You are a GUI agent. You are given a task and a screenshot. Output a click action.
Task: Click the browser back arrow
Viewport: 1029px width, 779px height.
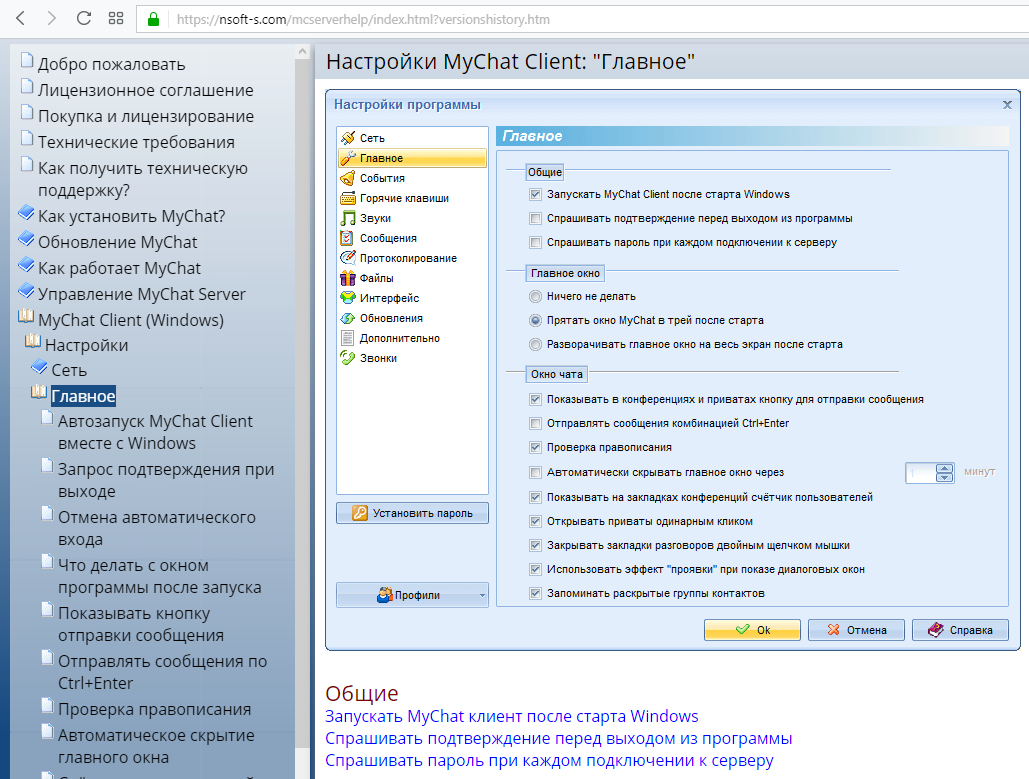coord(20,18)
